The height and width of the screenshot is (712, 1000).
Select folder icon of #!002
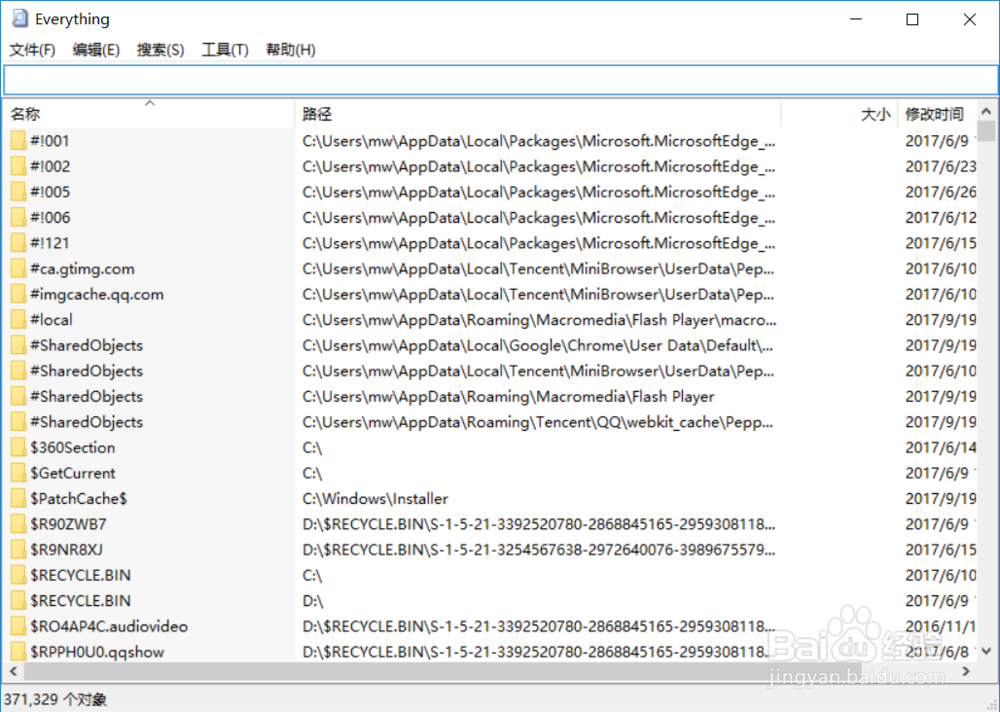18,166
